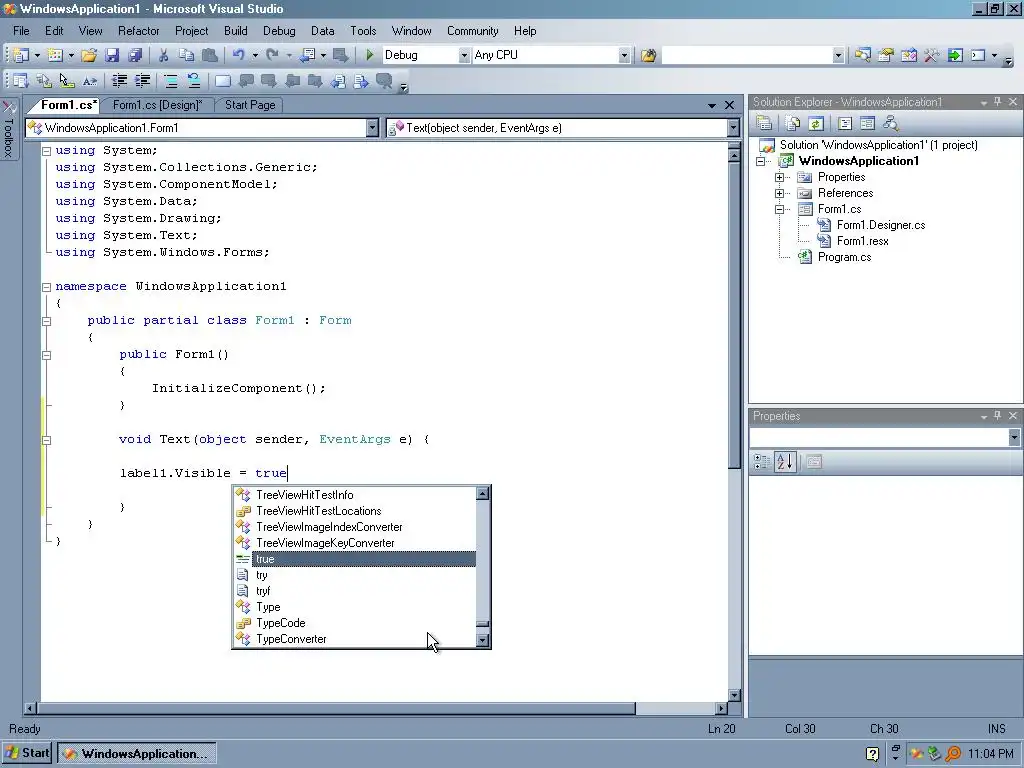Click Show All Files in Solution Explorer

click(793, 123)
